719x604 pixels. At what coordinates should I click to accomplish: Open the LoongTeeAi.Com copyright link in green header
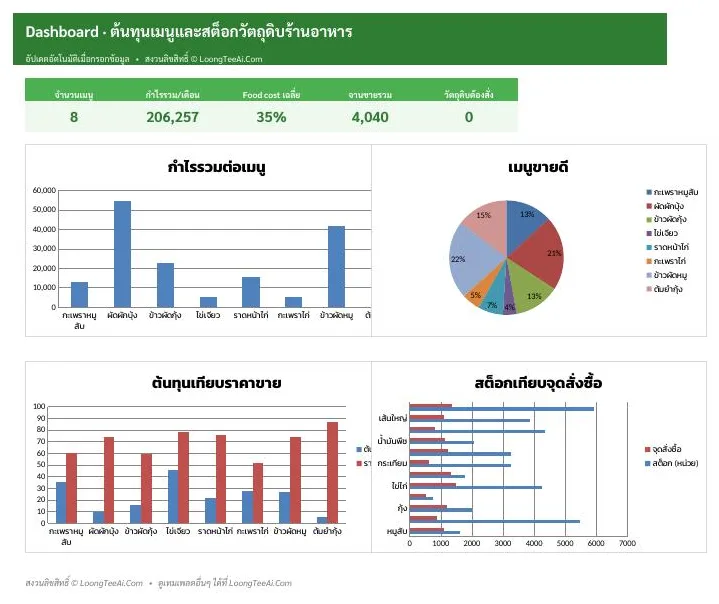pyautogui.click(x=204, y=59)
